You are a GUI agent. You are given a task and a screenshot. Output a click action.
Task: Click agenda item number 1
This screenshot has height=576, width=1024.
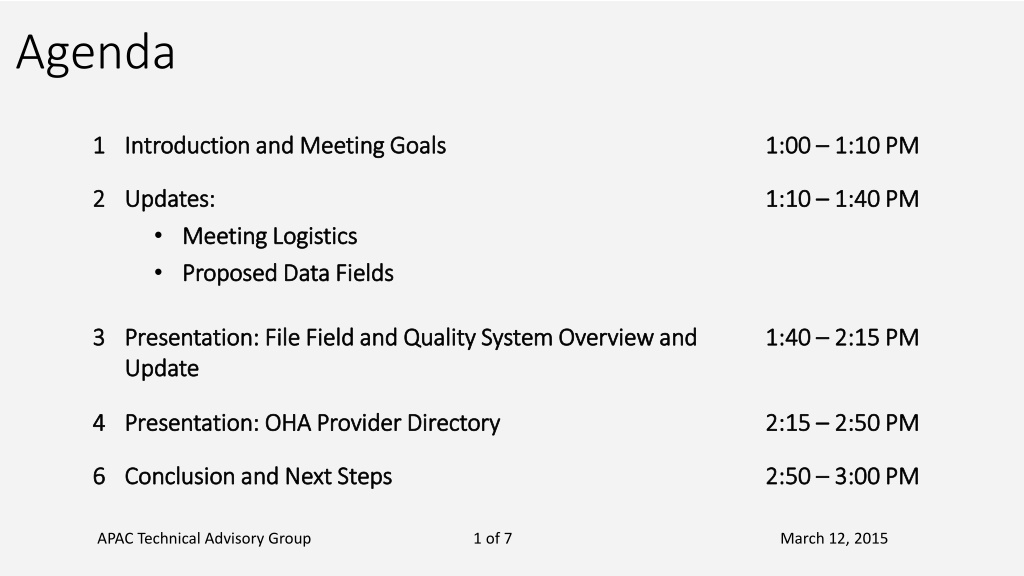tap(99, 146)
